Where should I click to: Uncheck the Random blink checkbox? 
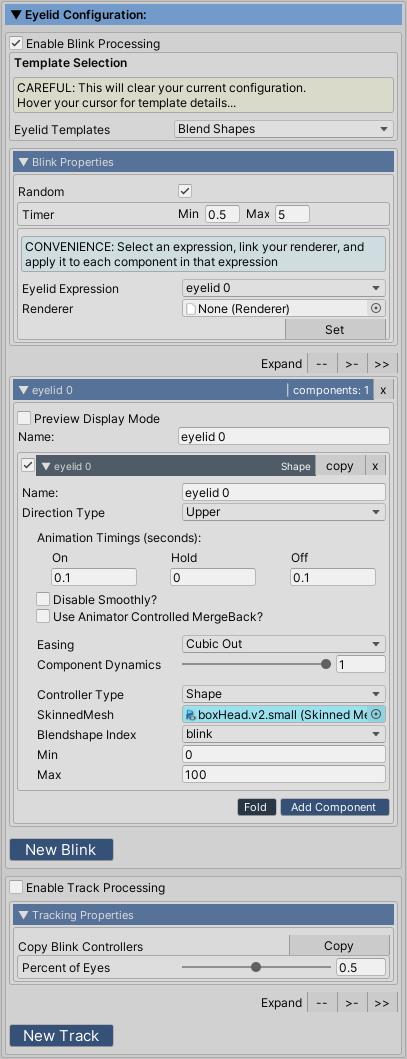184,191
